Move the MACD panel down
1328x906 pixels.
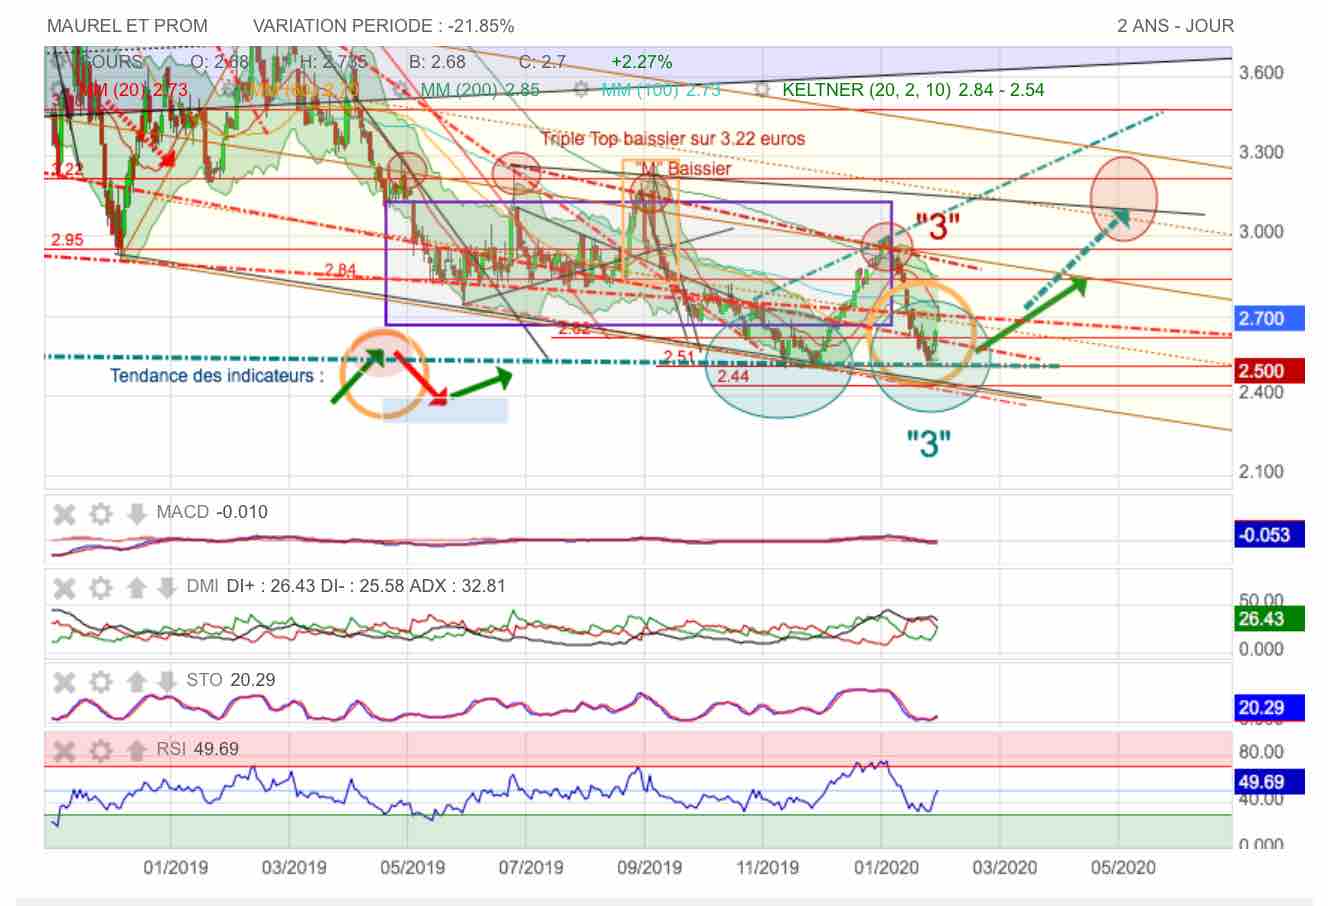click(136, 514)
